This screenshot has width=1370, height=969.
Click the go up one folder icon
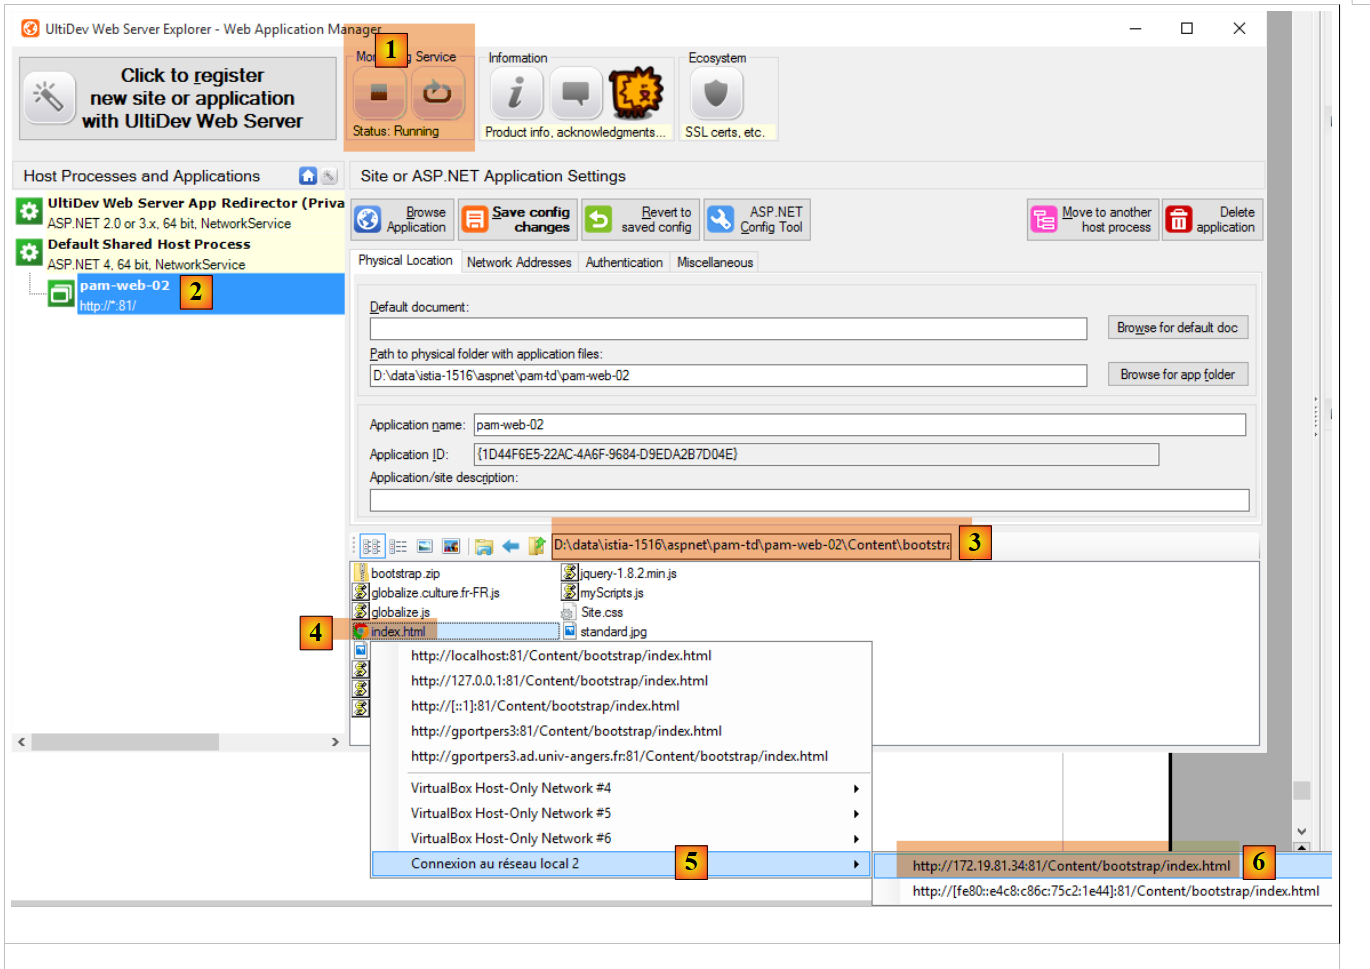(x=536, y=546)
